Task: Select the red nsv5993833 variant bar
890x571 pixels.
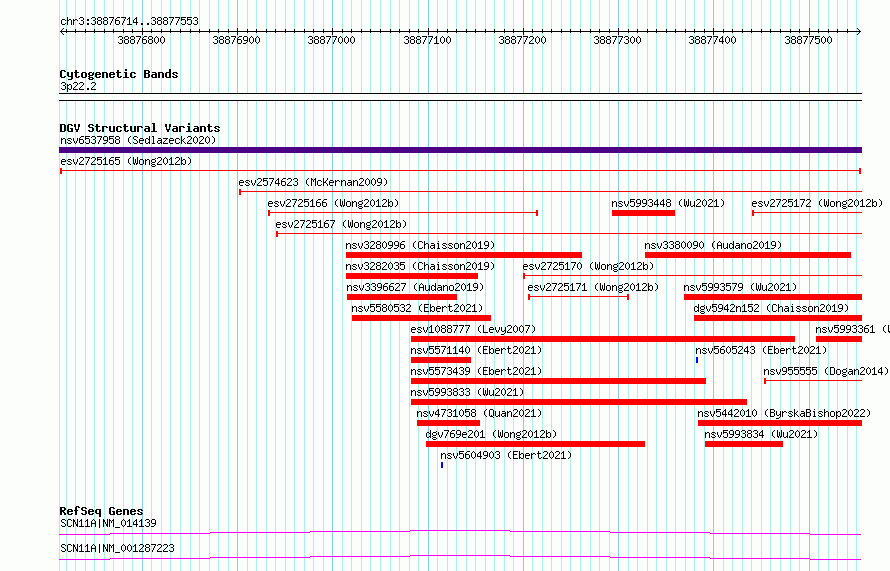Action: click(x=579, y=402)
